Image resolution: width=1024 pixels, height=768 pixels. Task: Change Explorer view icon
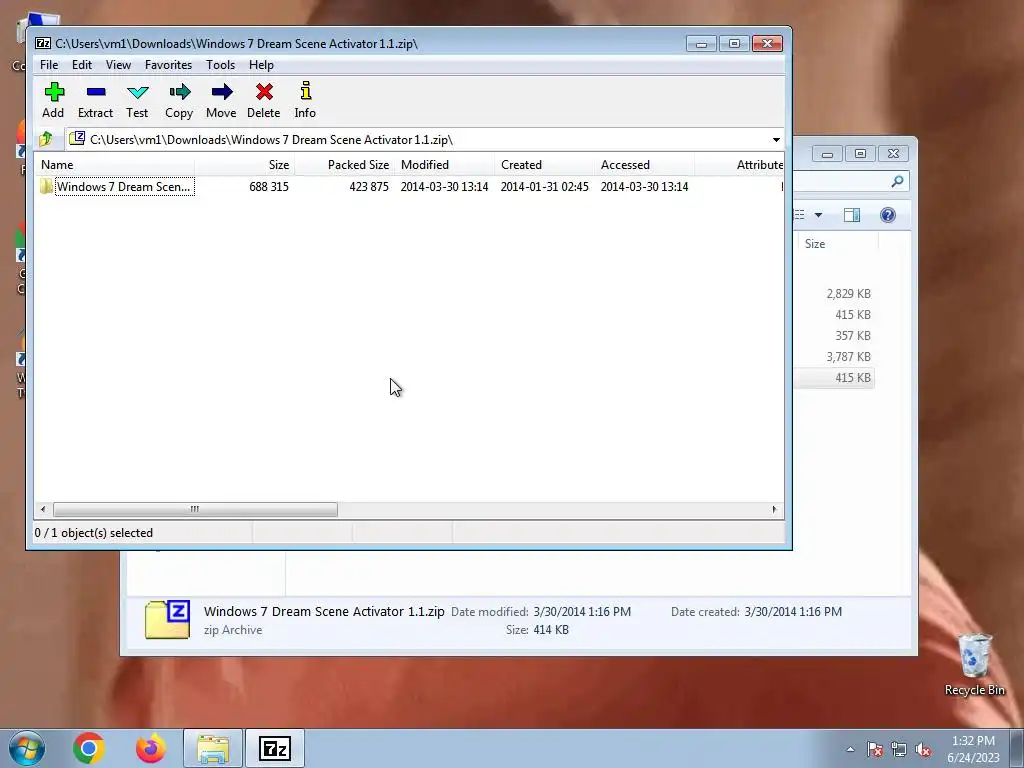pyautogui.click(x=800, y=215)
